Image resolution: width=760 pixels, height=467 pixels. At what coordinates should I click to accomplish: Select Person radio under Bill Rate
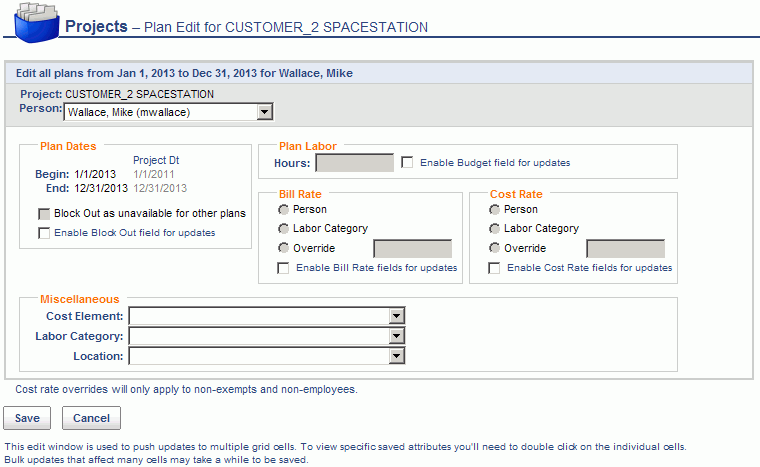[x=283, y=209]
